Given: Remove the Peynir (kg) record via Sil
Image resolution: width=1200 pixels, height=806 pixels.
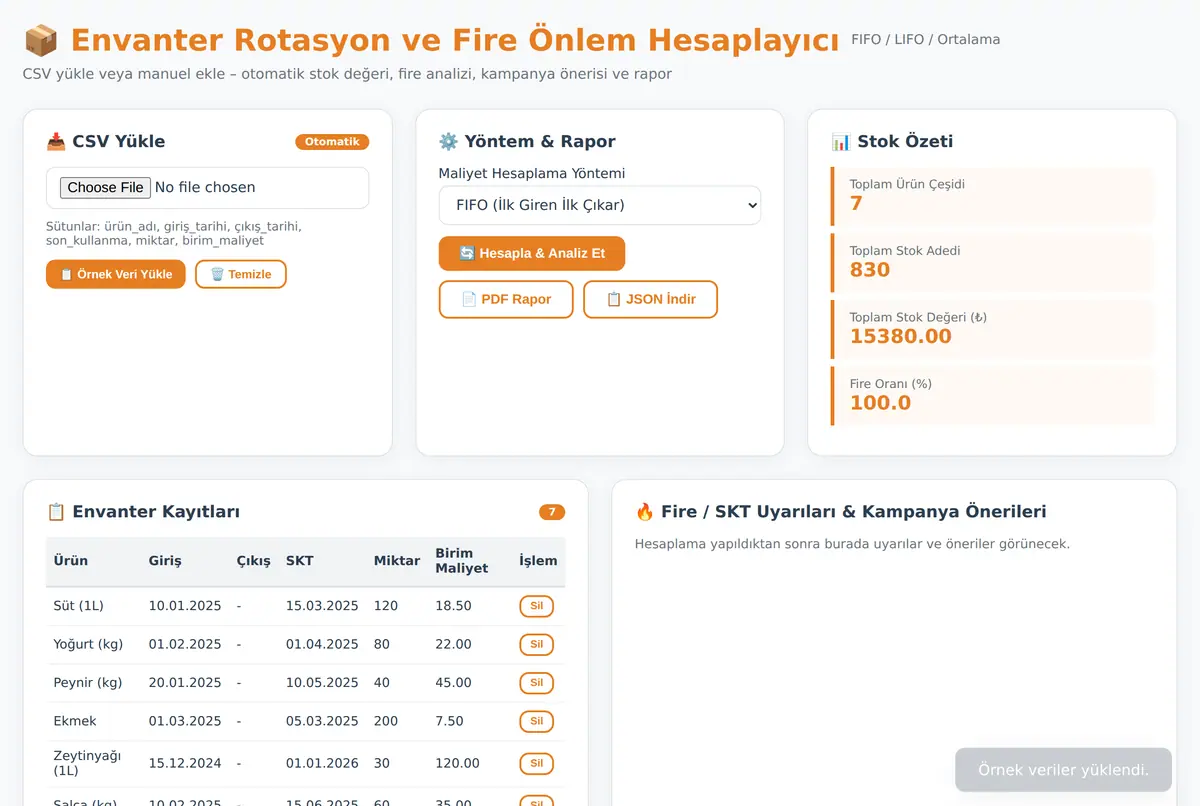Looking at the screenshot, I should [x=536, y=683].
